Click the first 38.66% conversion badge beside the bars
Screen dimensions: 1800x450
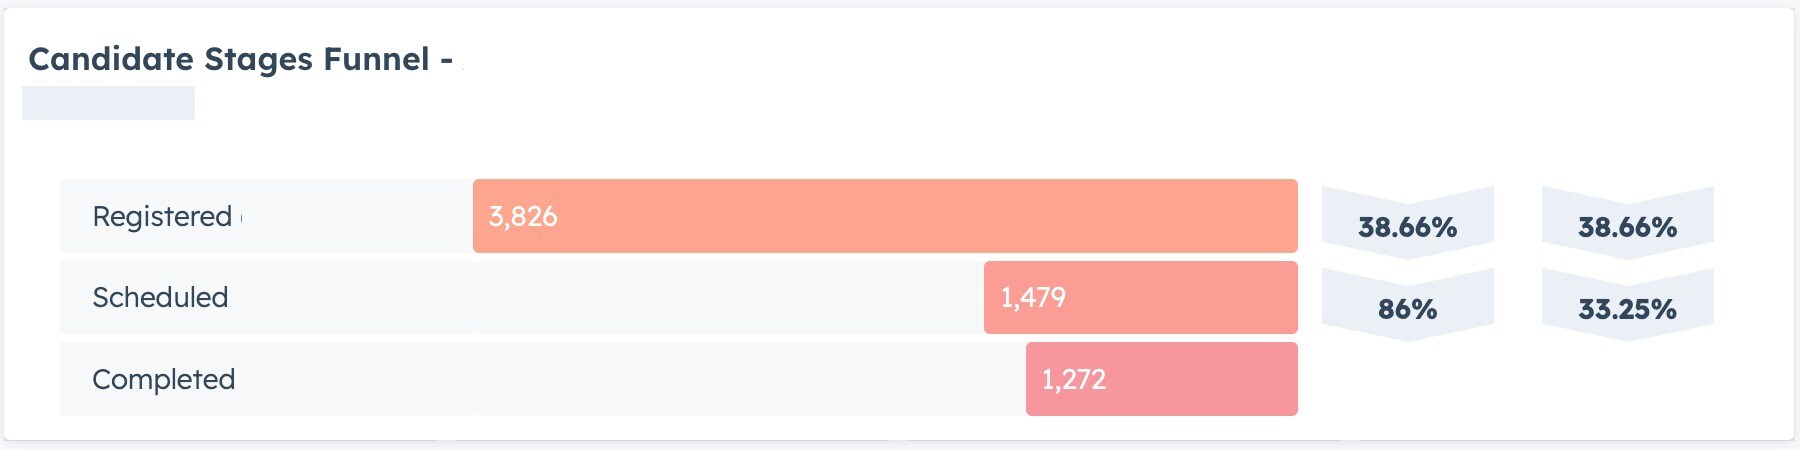tap(1407, 226)
